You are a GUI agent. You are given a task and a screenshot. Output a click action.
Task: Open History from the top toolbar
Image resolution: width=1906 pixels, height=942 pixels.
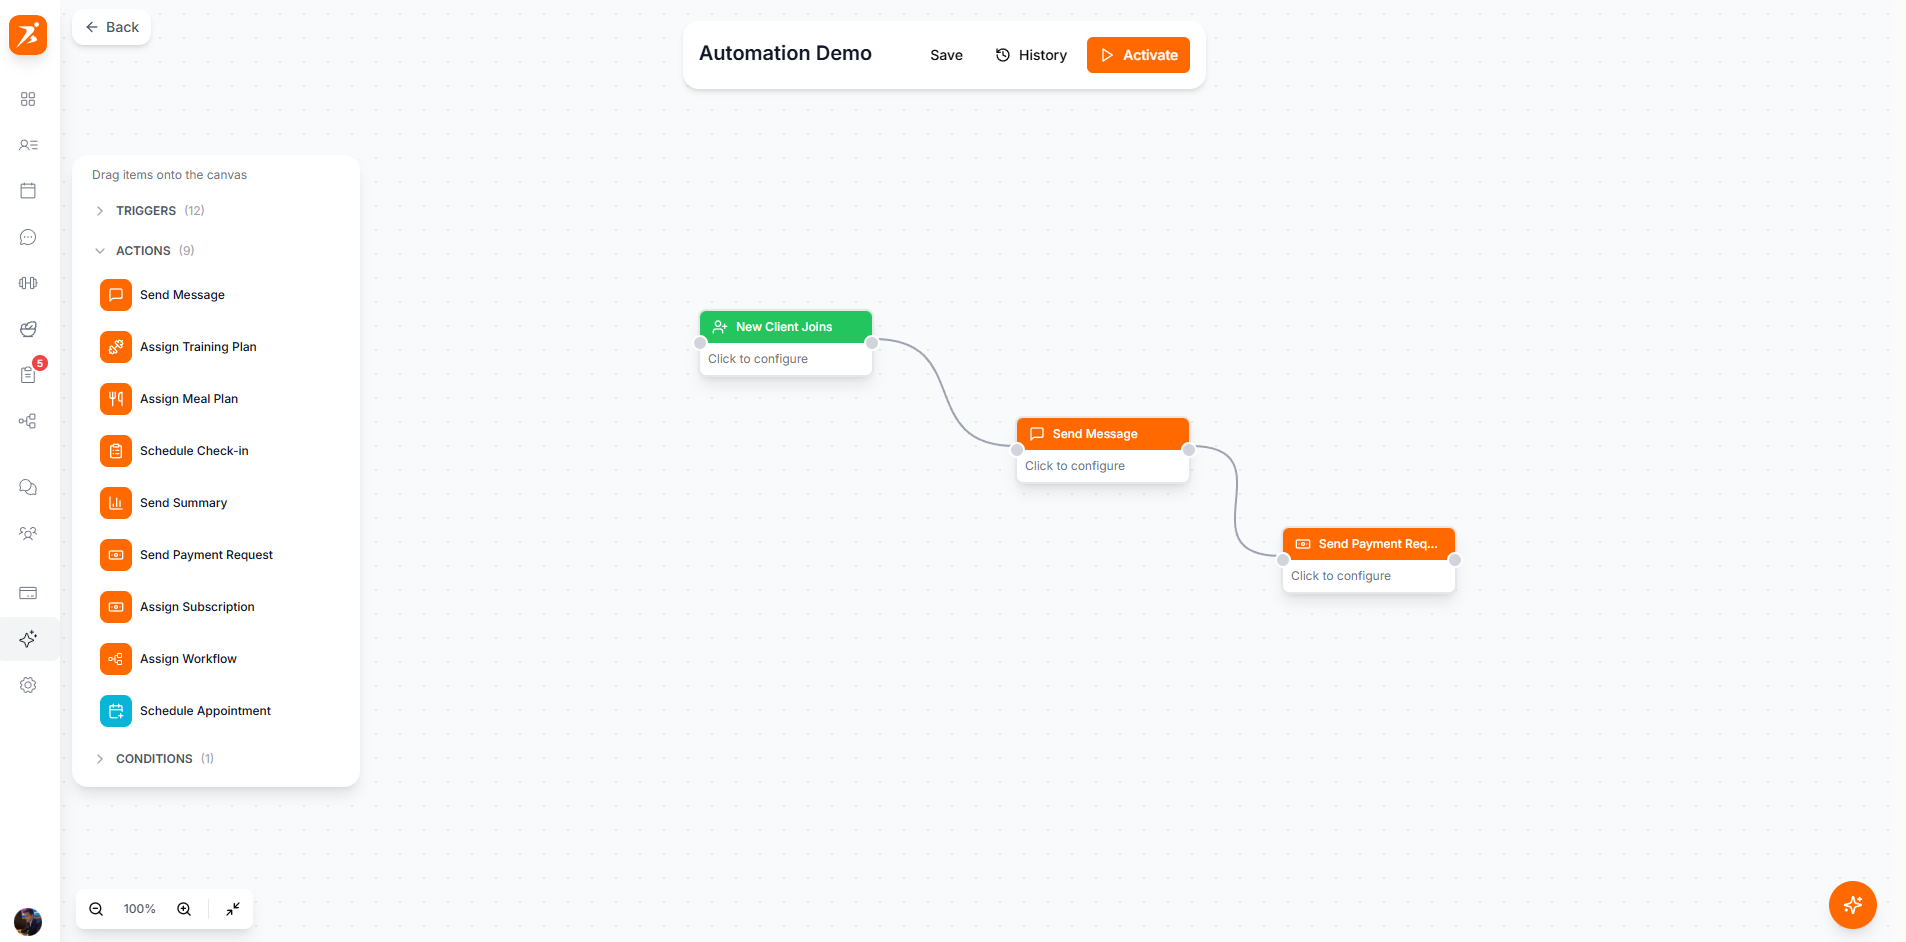point(1031,55)
